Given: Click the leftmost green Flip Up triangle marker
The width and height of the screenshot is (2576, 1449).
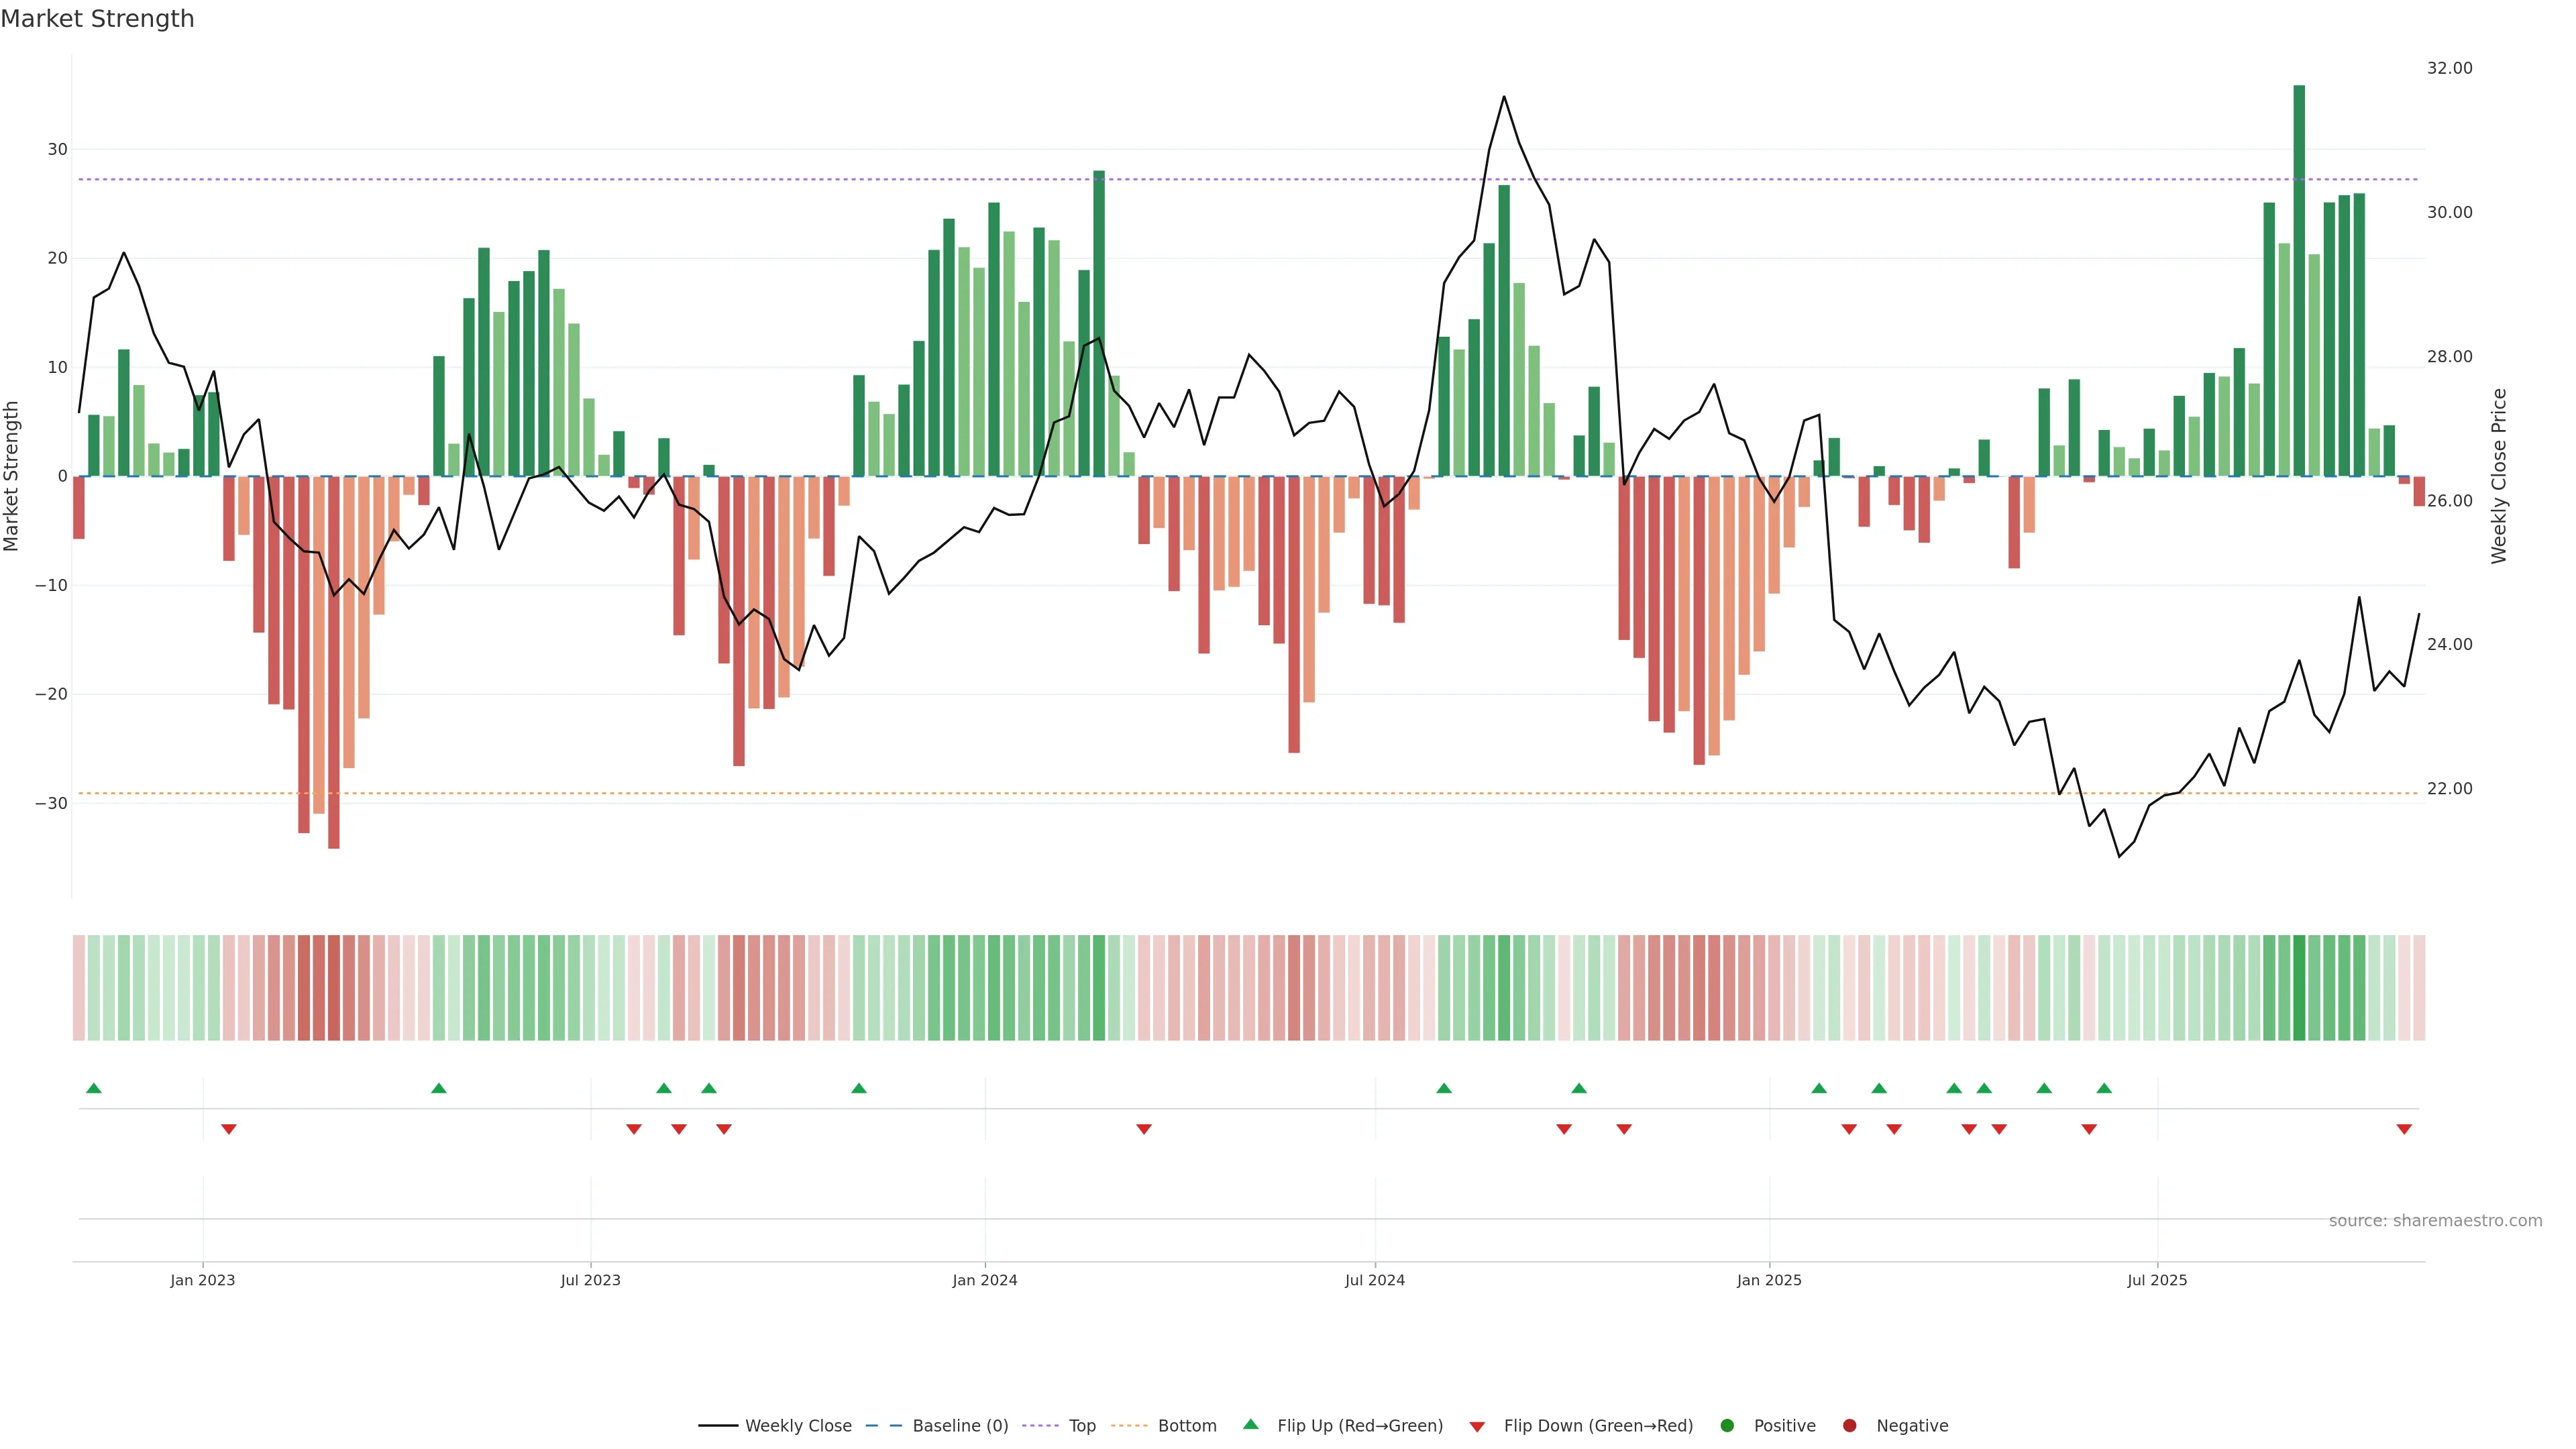Looking at the screenshot, I should (94, 1088).
